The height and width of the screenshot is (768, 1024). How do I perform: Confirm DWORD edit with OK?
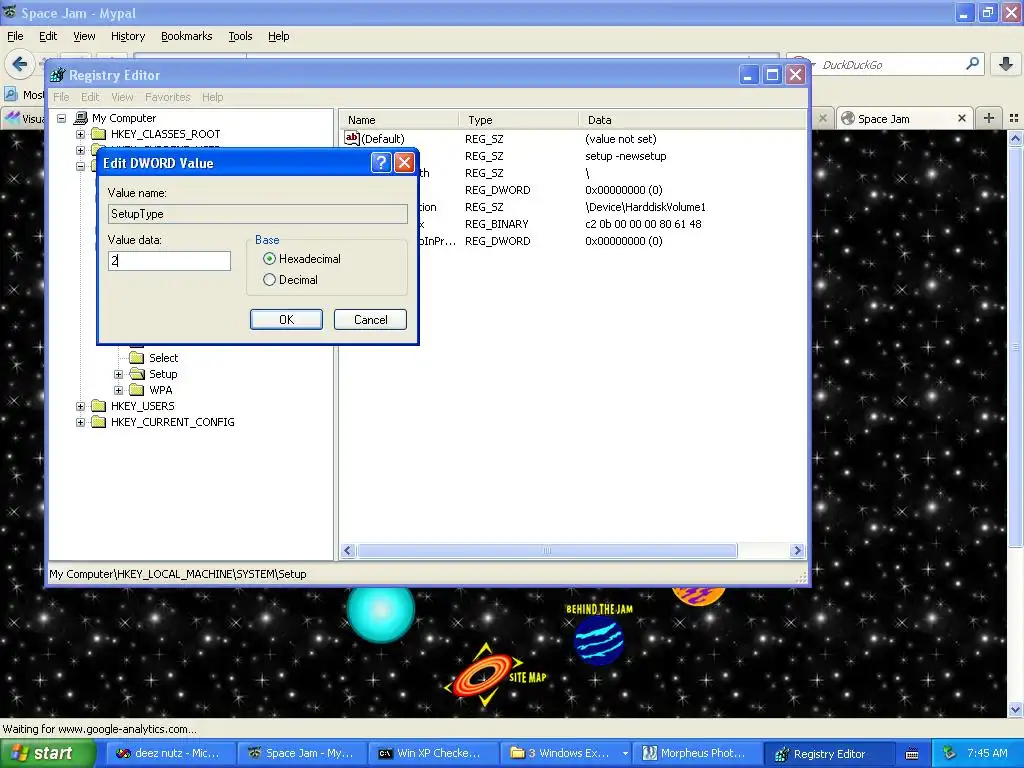[286, 319]
